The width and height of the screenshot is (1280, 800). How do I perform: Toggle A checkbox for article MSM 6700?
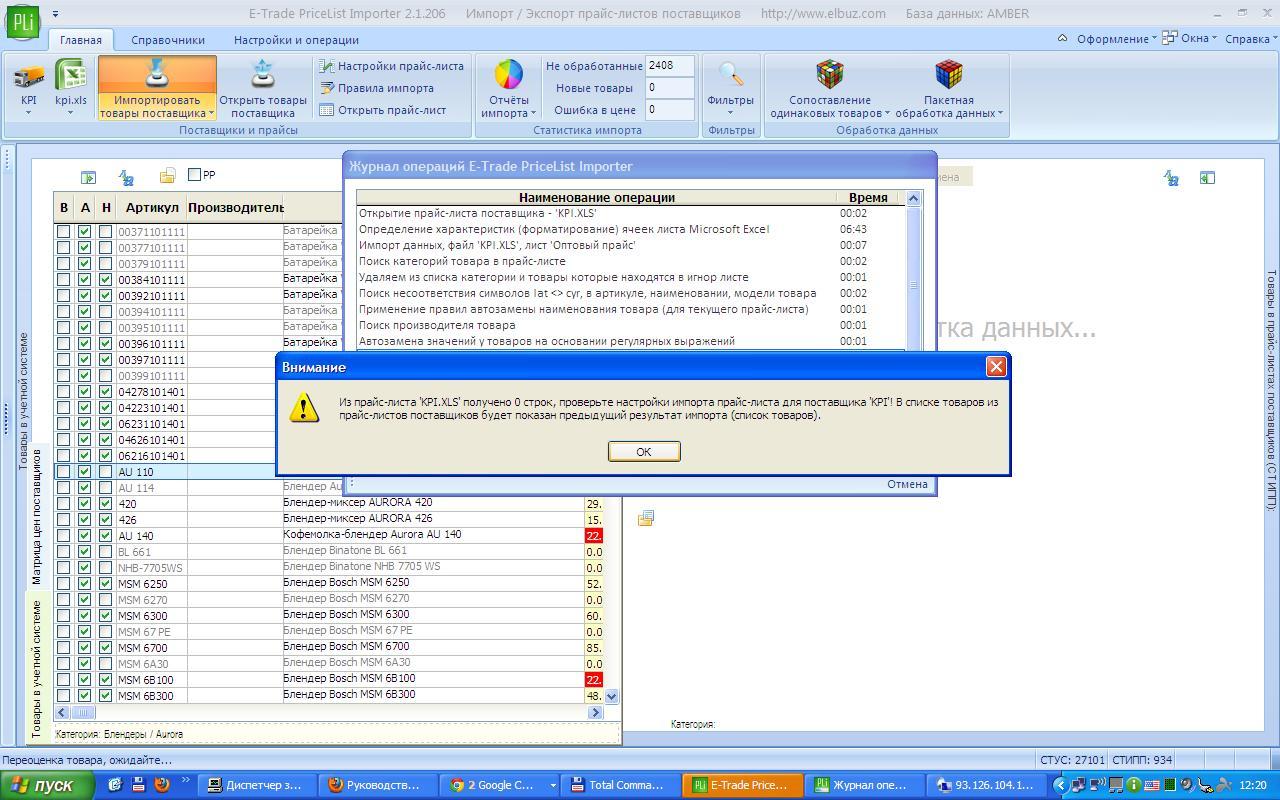click(x=85, y=648)
